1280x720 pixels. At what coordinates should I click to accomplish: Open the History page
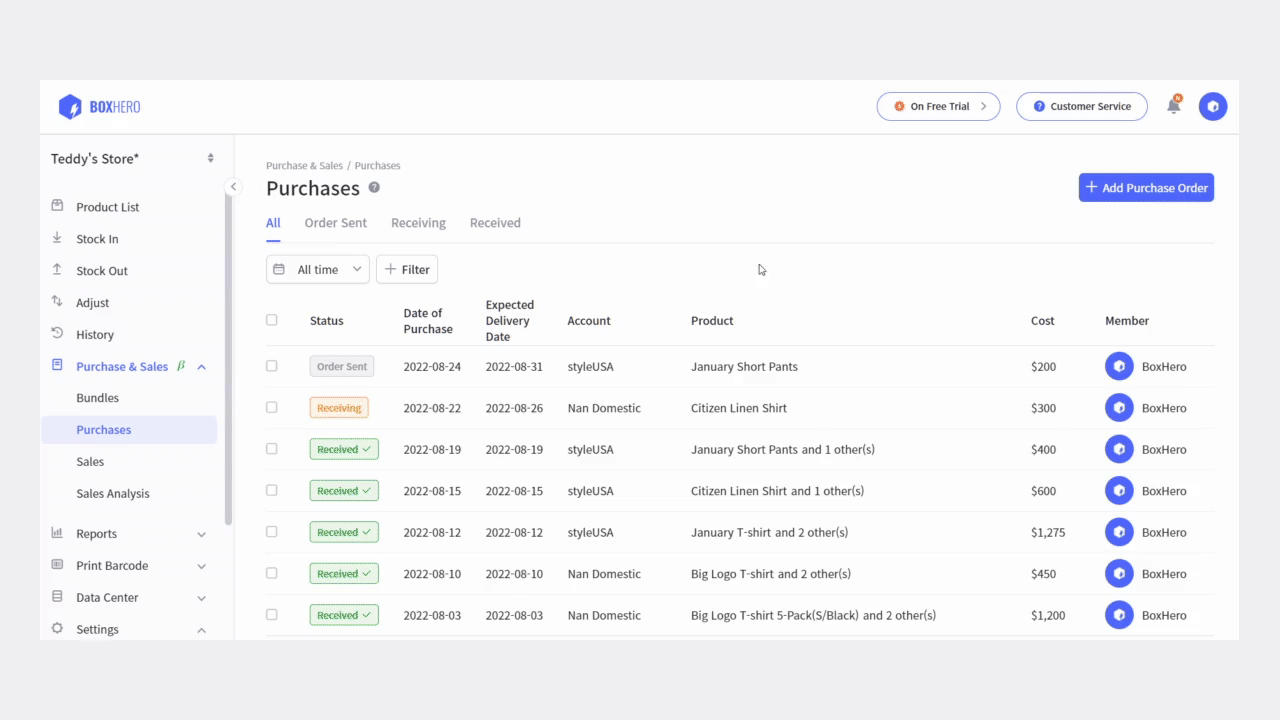[95, 335]
